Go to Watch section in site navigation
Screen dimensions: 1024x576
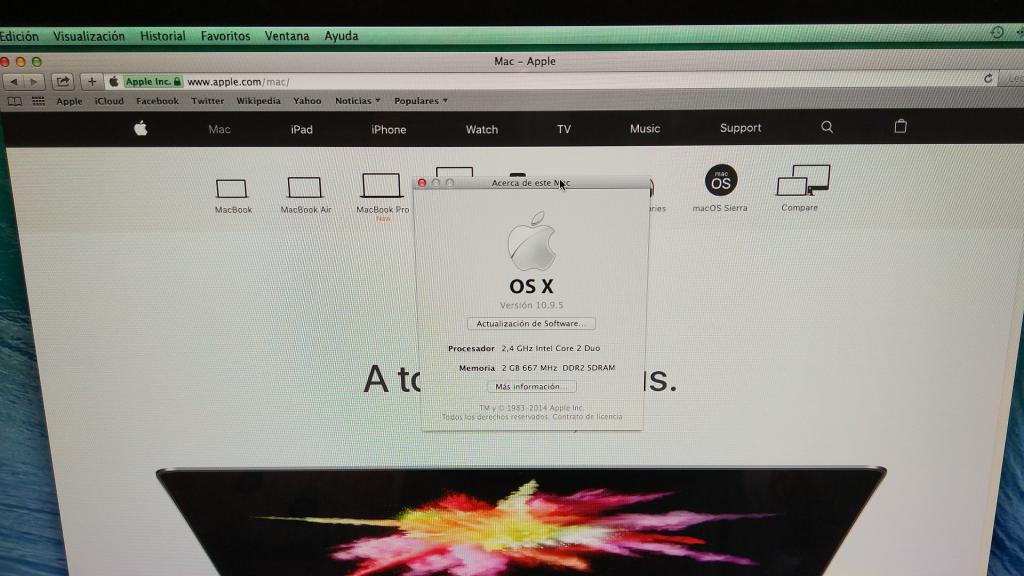point(482,129)
